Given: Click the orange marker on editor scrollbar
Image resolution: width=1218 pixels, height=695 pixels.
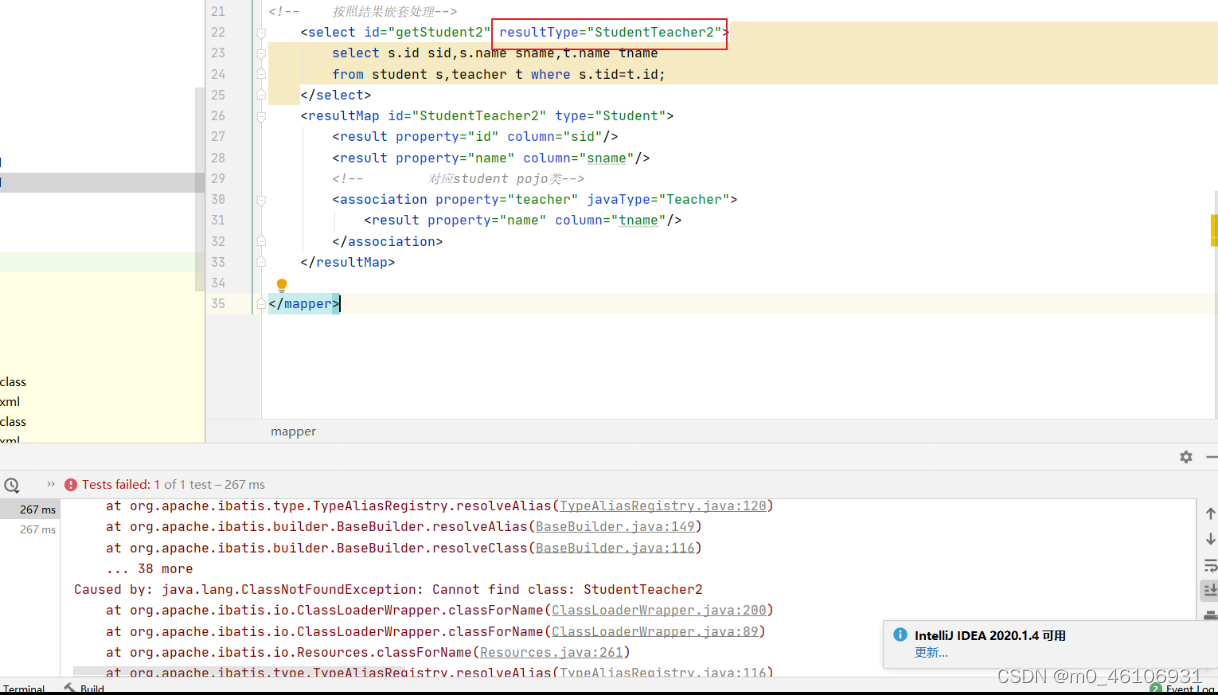Looking at the screenshot, I should [1214, 230].
